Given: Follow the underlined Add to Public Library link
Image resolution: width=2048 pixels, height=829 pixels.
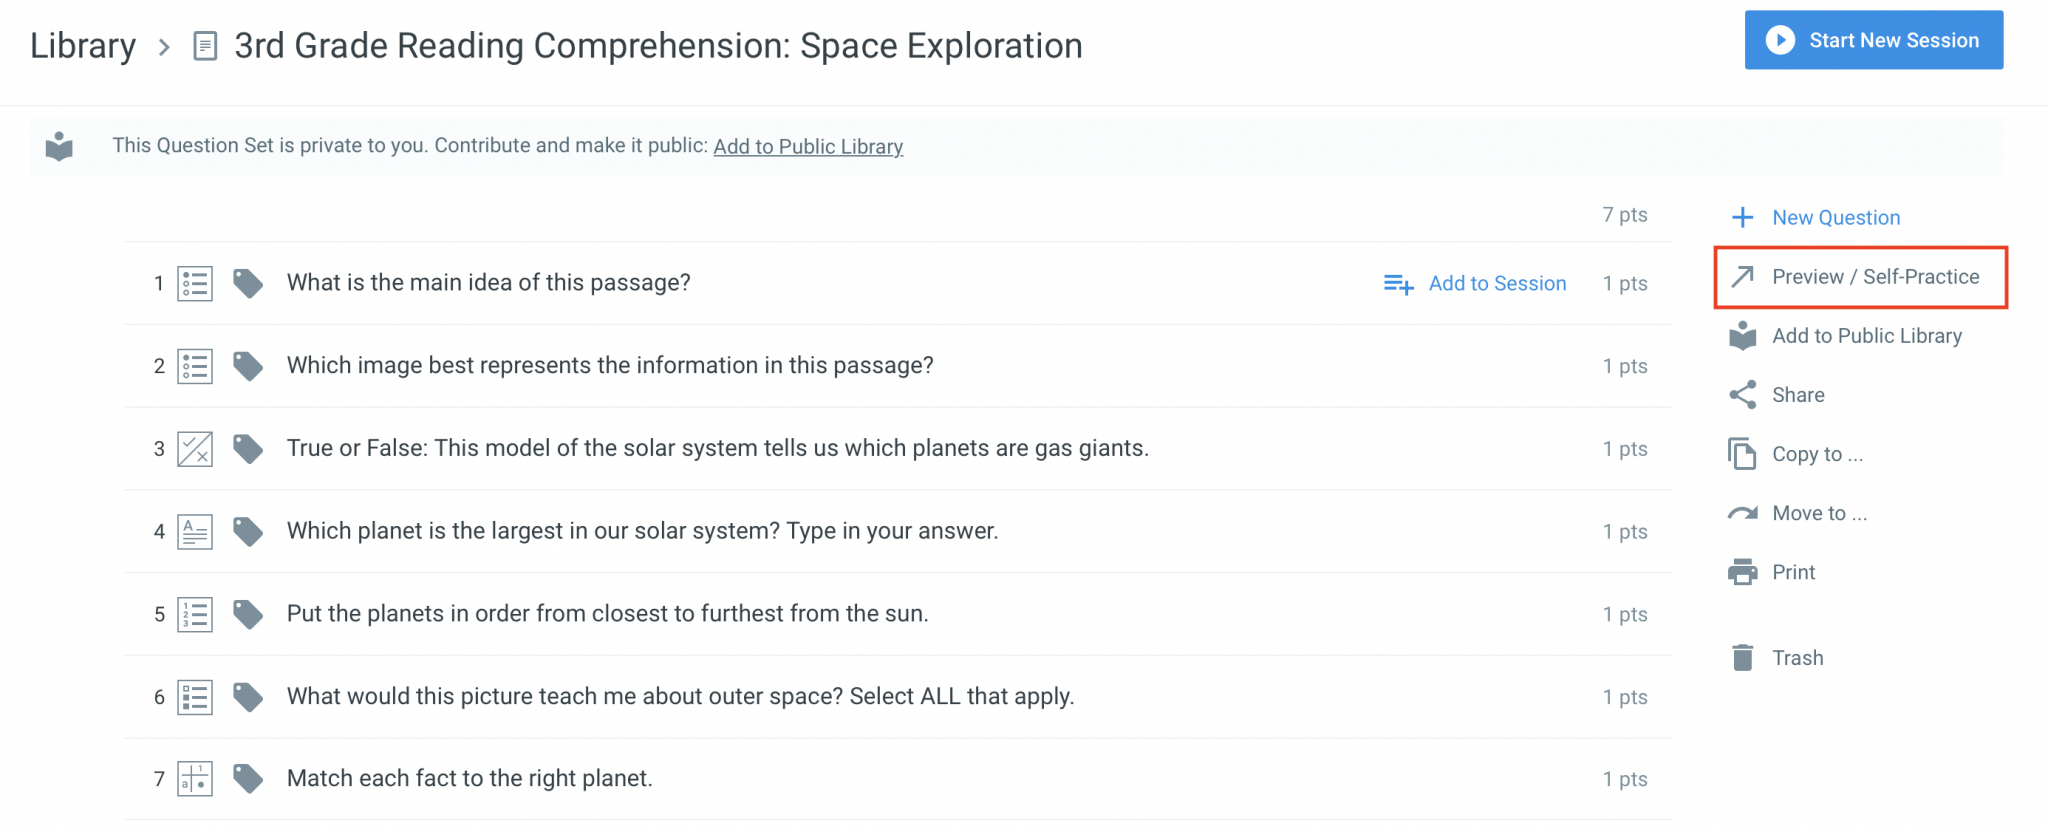Looking at the screenshot, I should pyautogui.click(x=808, y=147).
